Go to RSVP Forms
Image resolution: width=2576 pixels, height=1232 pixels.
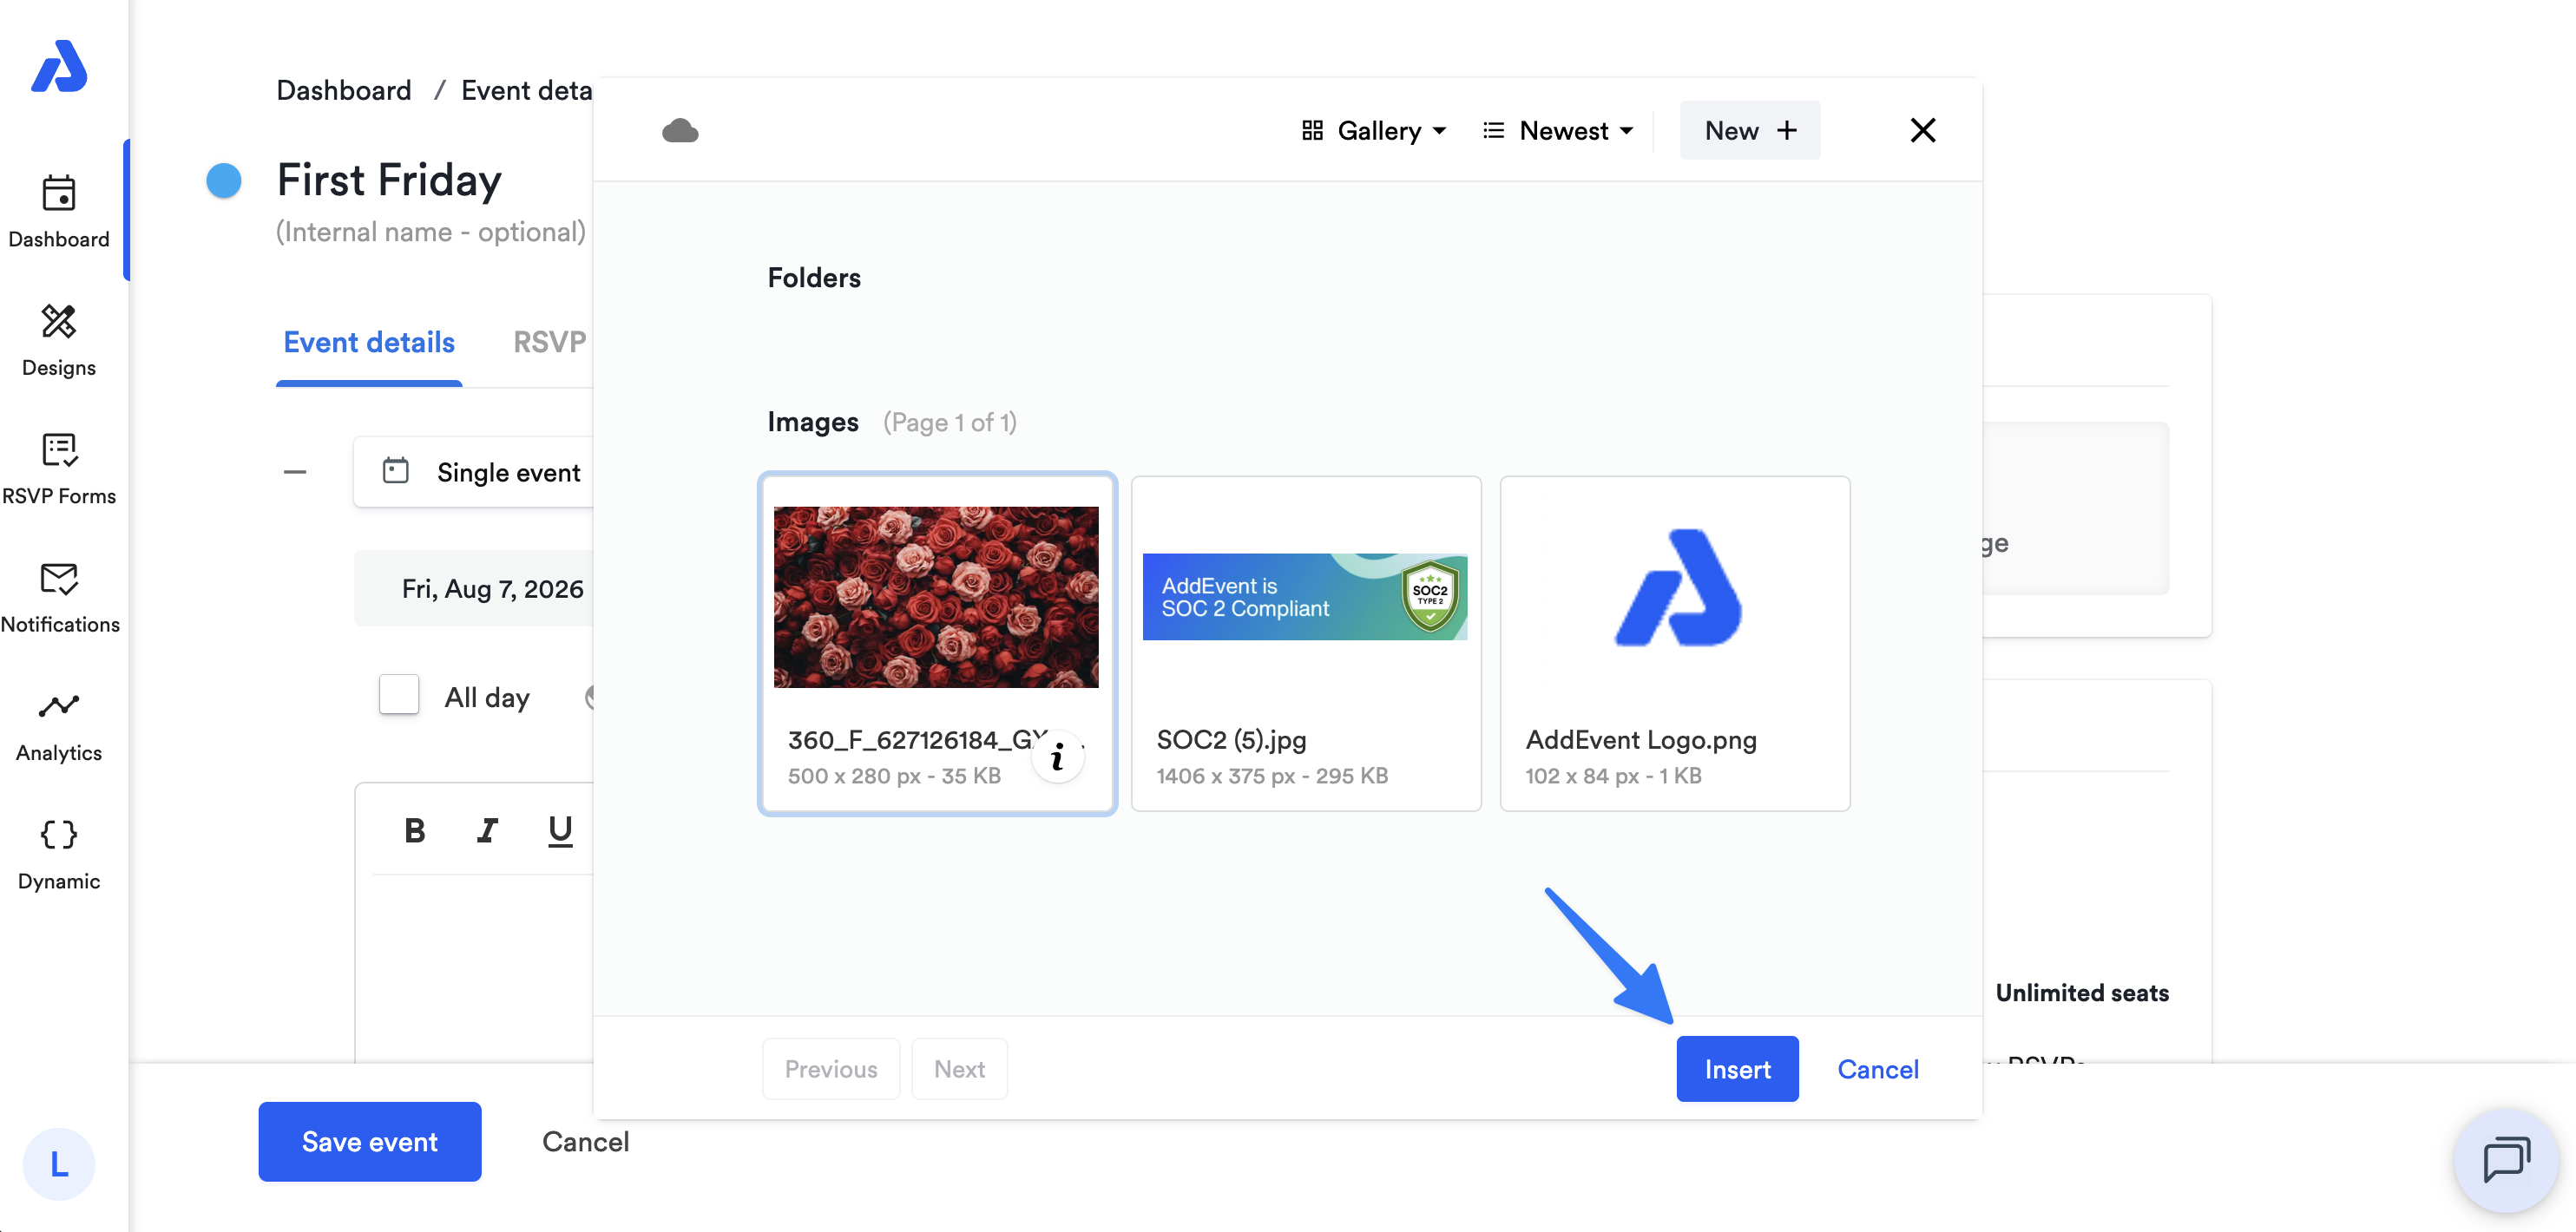coord(59,468)
